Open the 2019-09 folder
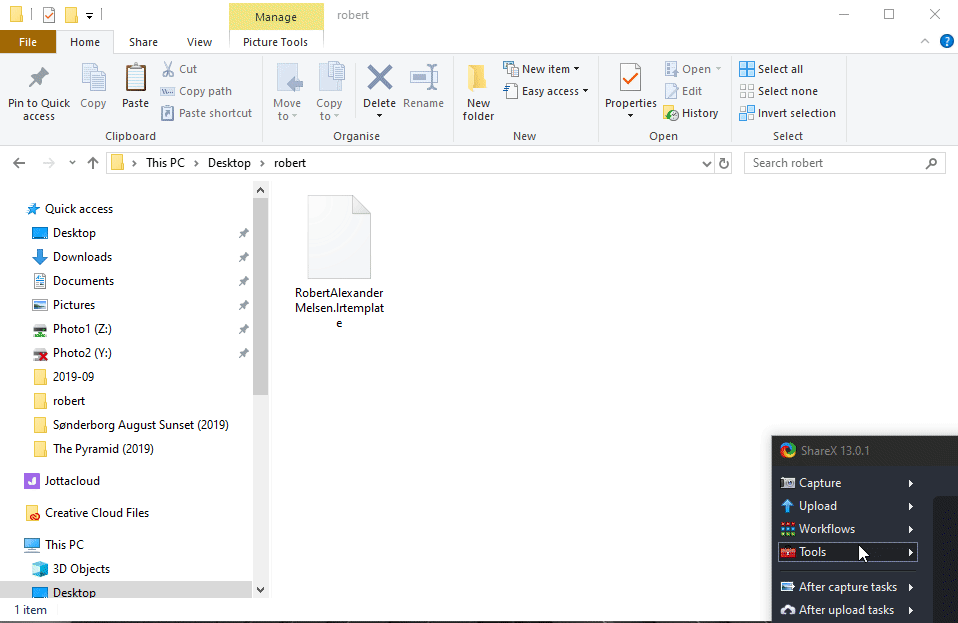This screenshot has height=623, width=958. point(73,377)
